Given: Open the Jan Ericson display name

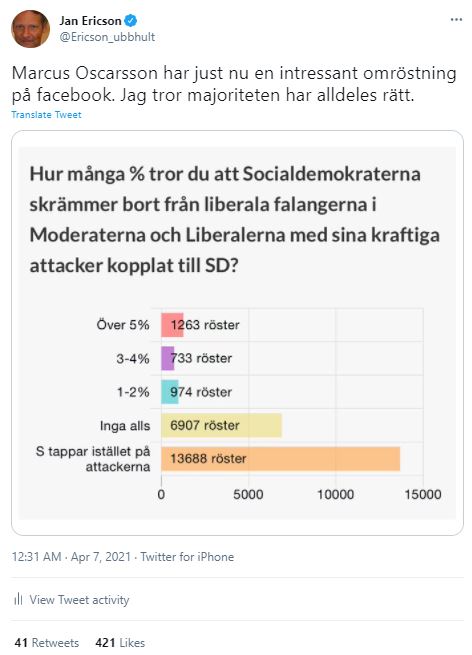Looking at the screenshot, I should [90, 20].
